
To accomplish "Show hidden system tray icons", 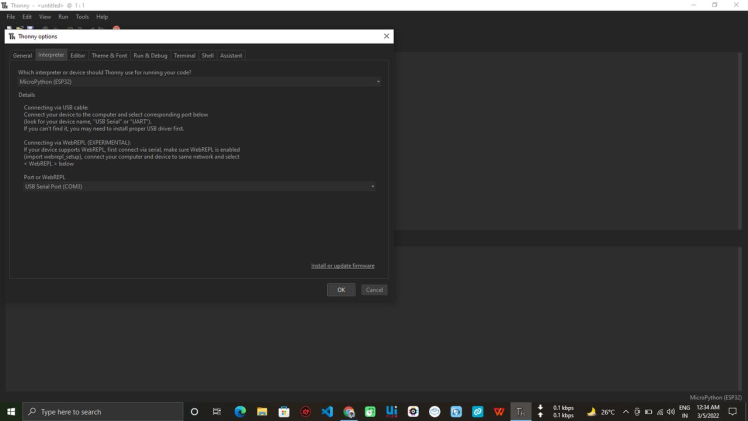I will tap(626, 411).
